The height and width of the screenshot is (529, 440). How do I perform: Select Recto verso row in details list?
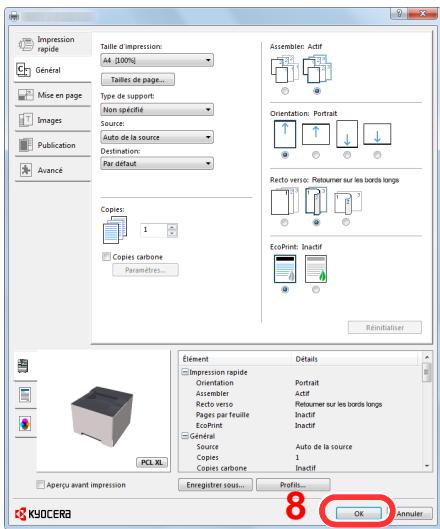(x=300, y=404)
